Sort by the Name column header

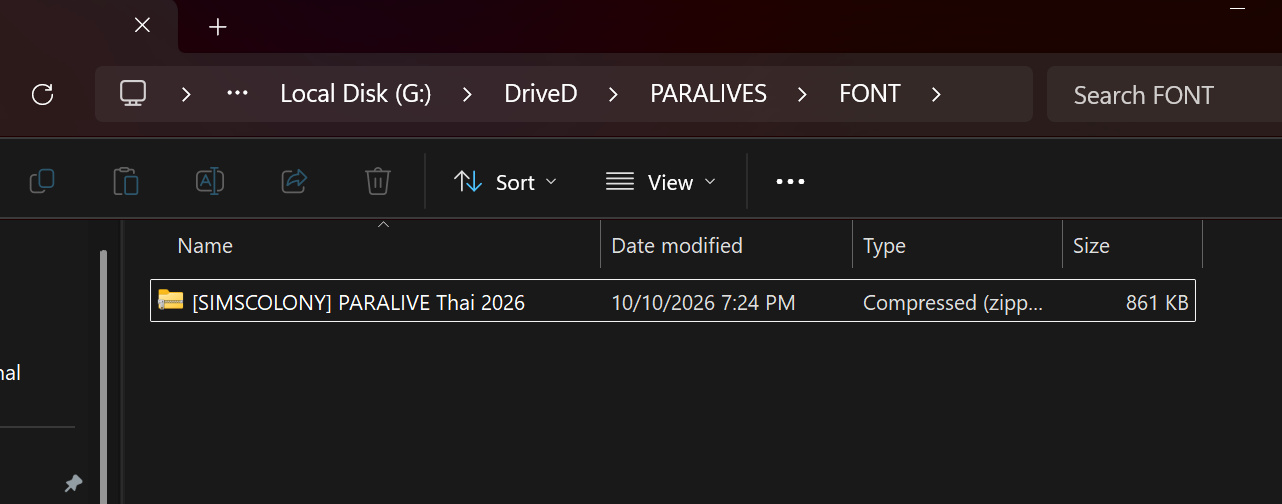tap(375, 245)
